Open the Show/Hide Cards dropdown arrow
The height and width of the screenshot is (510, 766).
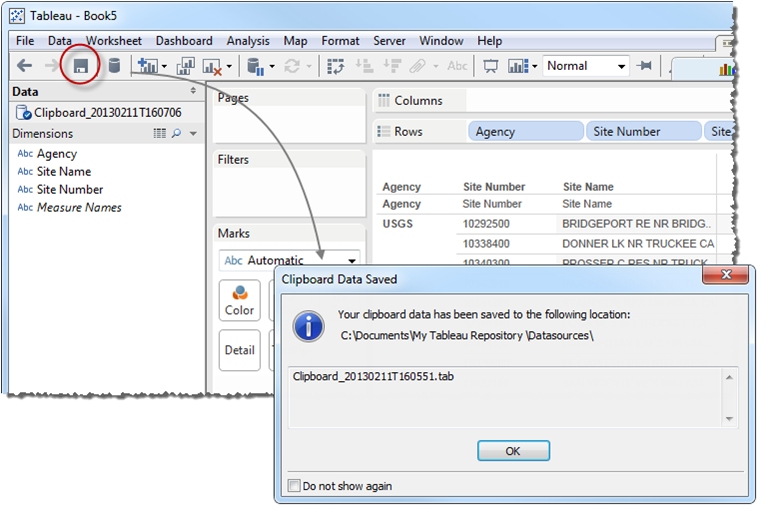pyautogui.click(x=535, y=66)
